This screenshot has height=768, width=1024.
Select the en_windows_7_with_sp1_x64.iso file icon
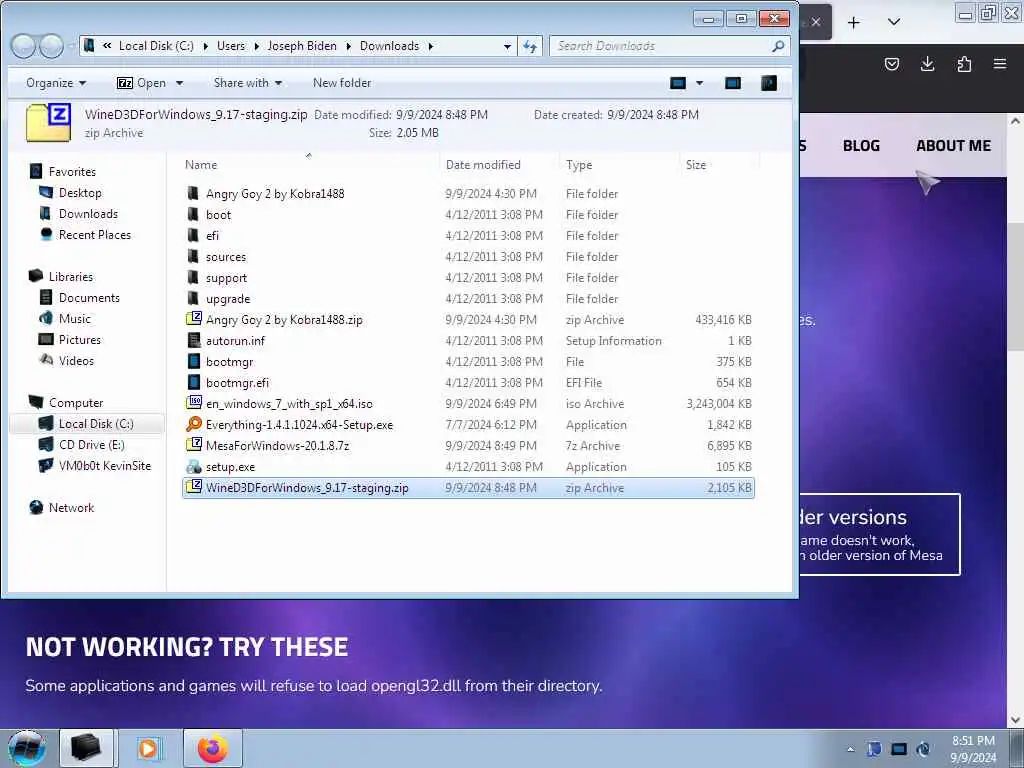pos(194,403)
